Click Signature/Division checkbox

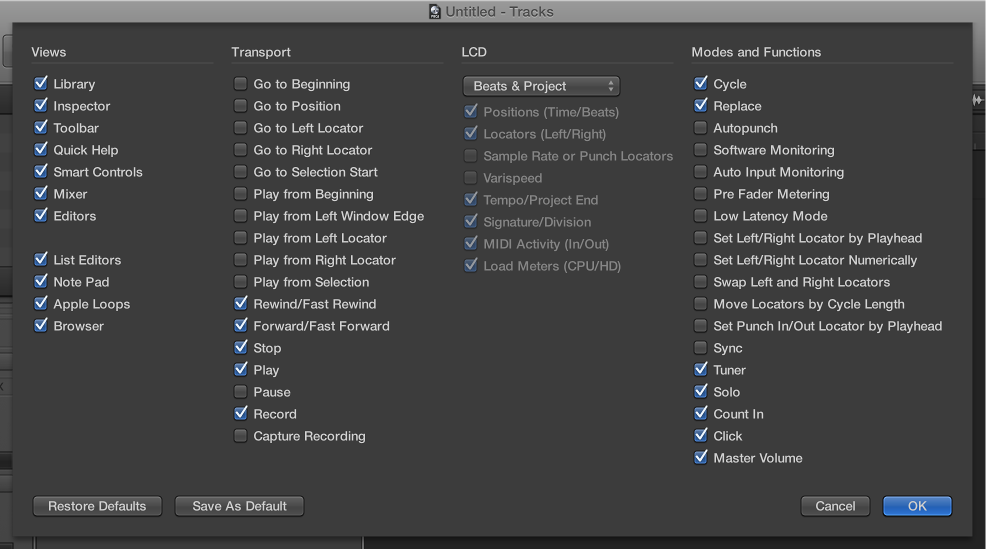click(470, 222)
